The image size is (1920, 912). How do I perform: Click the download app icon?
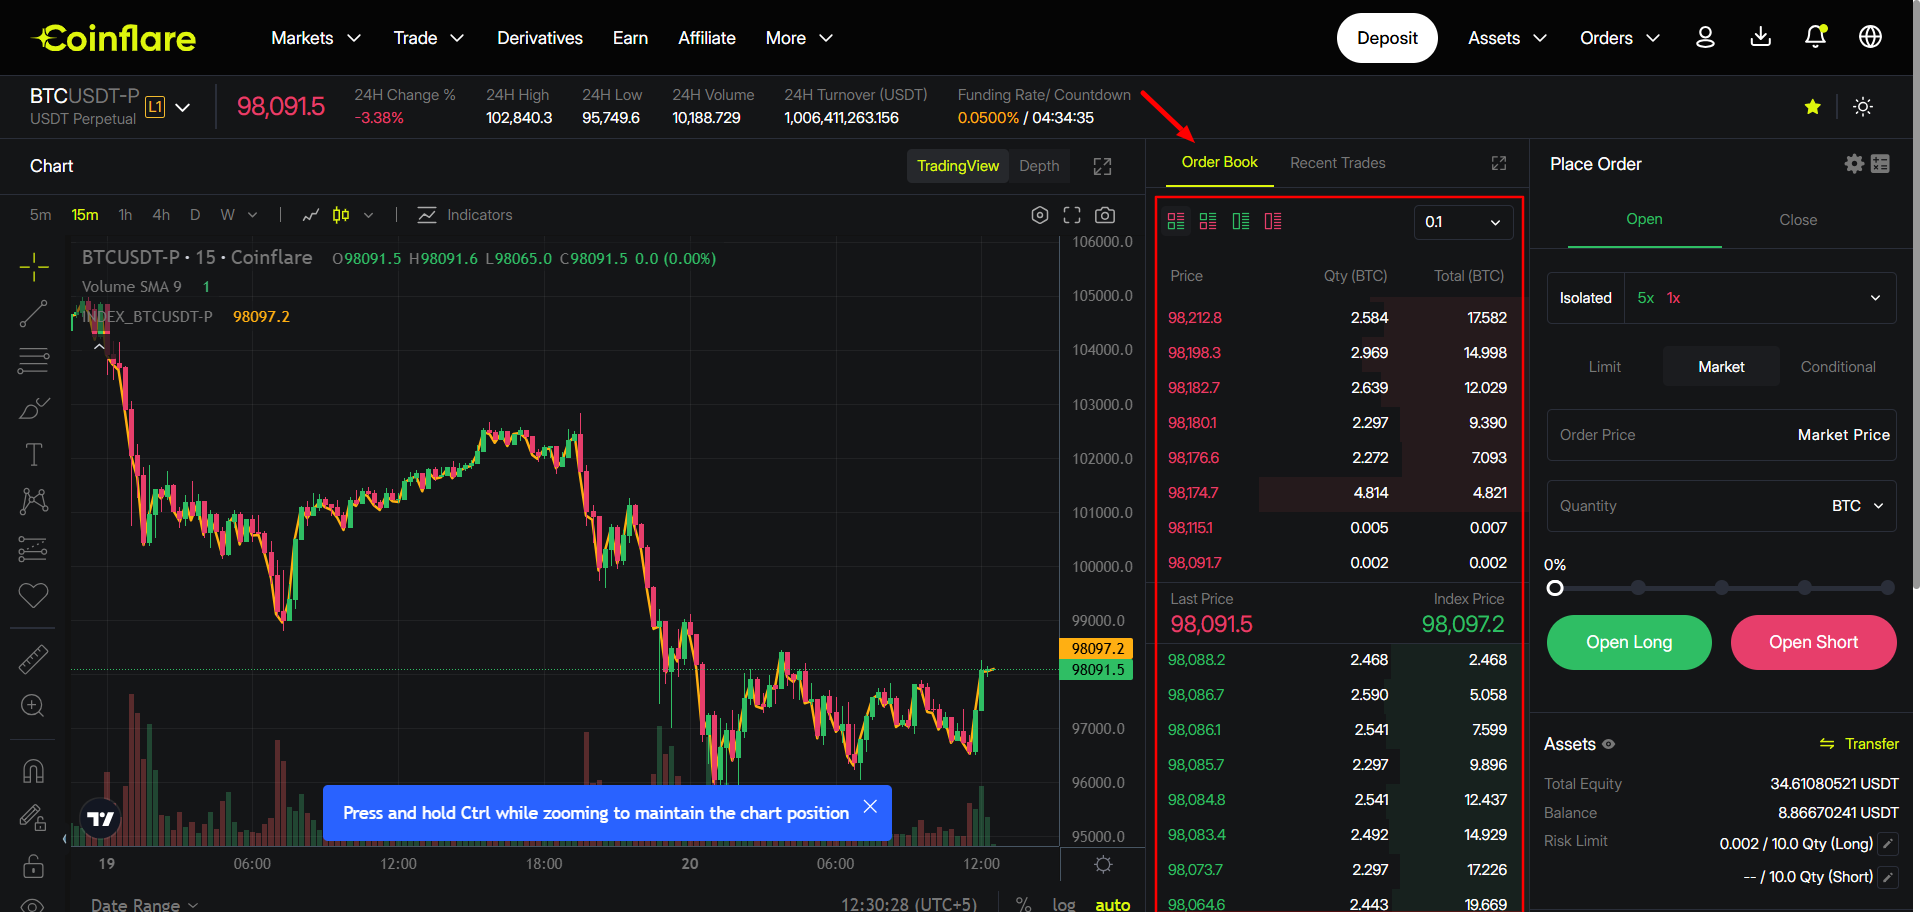pyautogui.click(x=1761, y=37)
